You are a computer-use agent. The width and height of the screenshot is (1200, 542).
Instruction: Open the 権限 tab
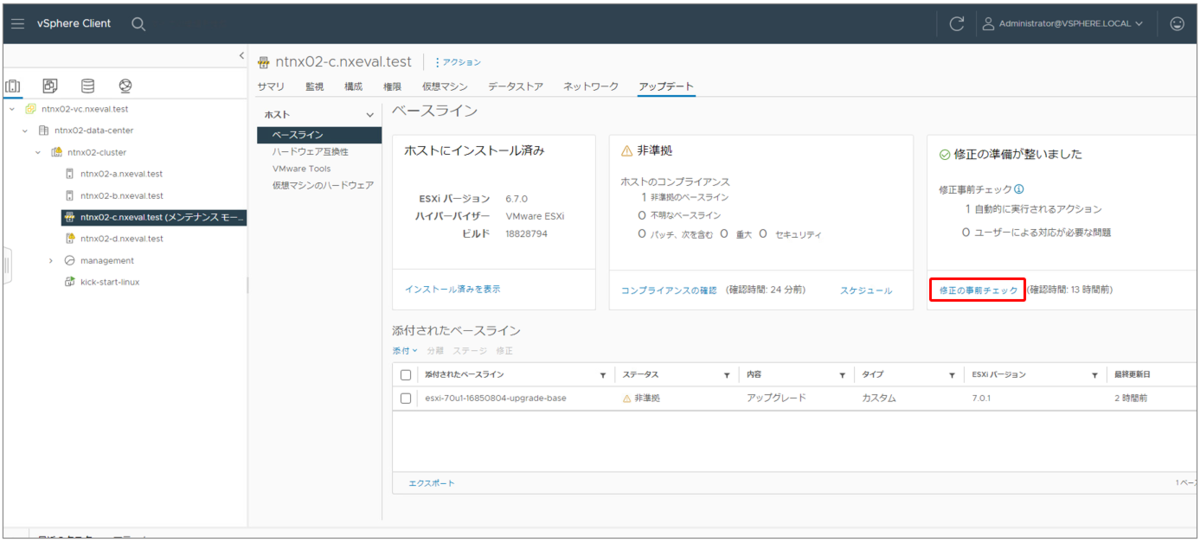[392, 87]
